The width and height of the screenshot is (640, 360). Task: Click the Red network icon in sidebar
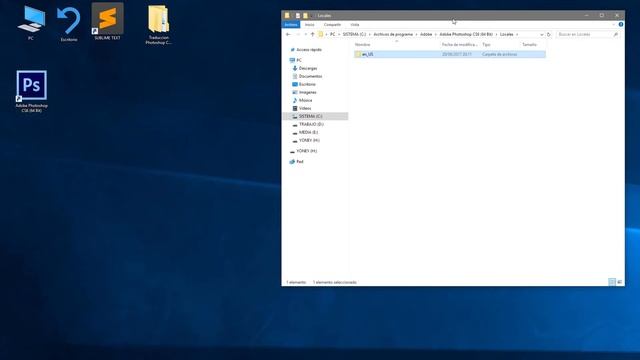[x=292, y=162]
